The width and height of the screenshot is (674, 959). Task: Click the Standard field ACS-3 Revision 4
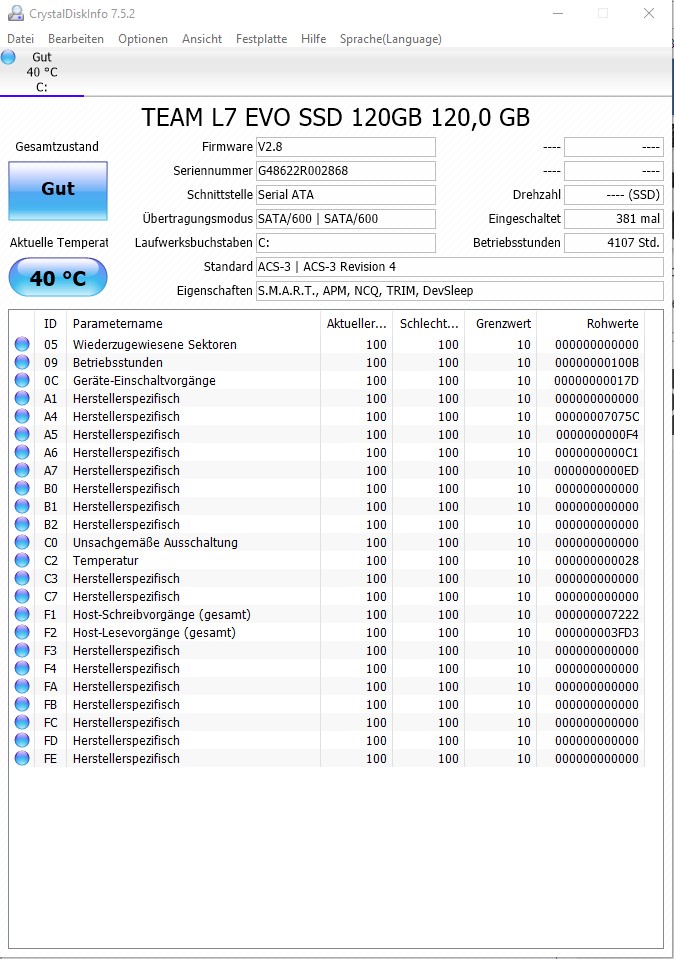(459, 267)
